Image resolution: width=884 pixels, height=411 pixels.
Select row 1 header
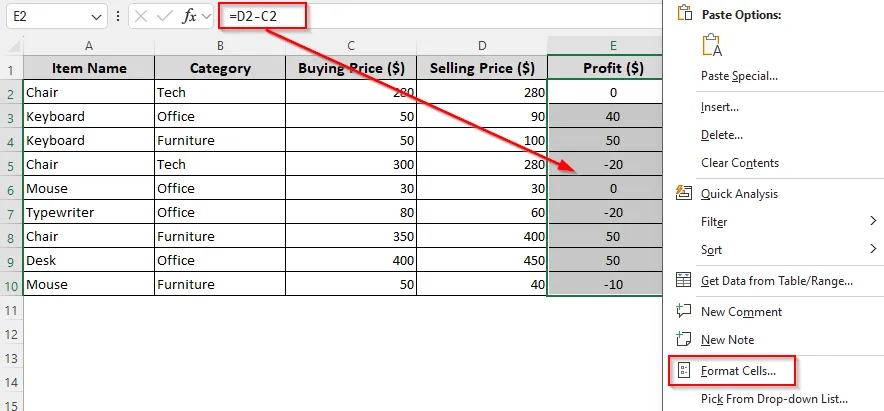pos(11,69)
